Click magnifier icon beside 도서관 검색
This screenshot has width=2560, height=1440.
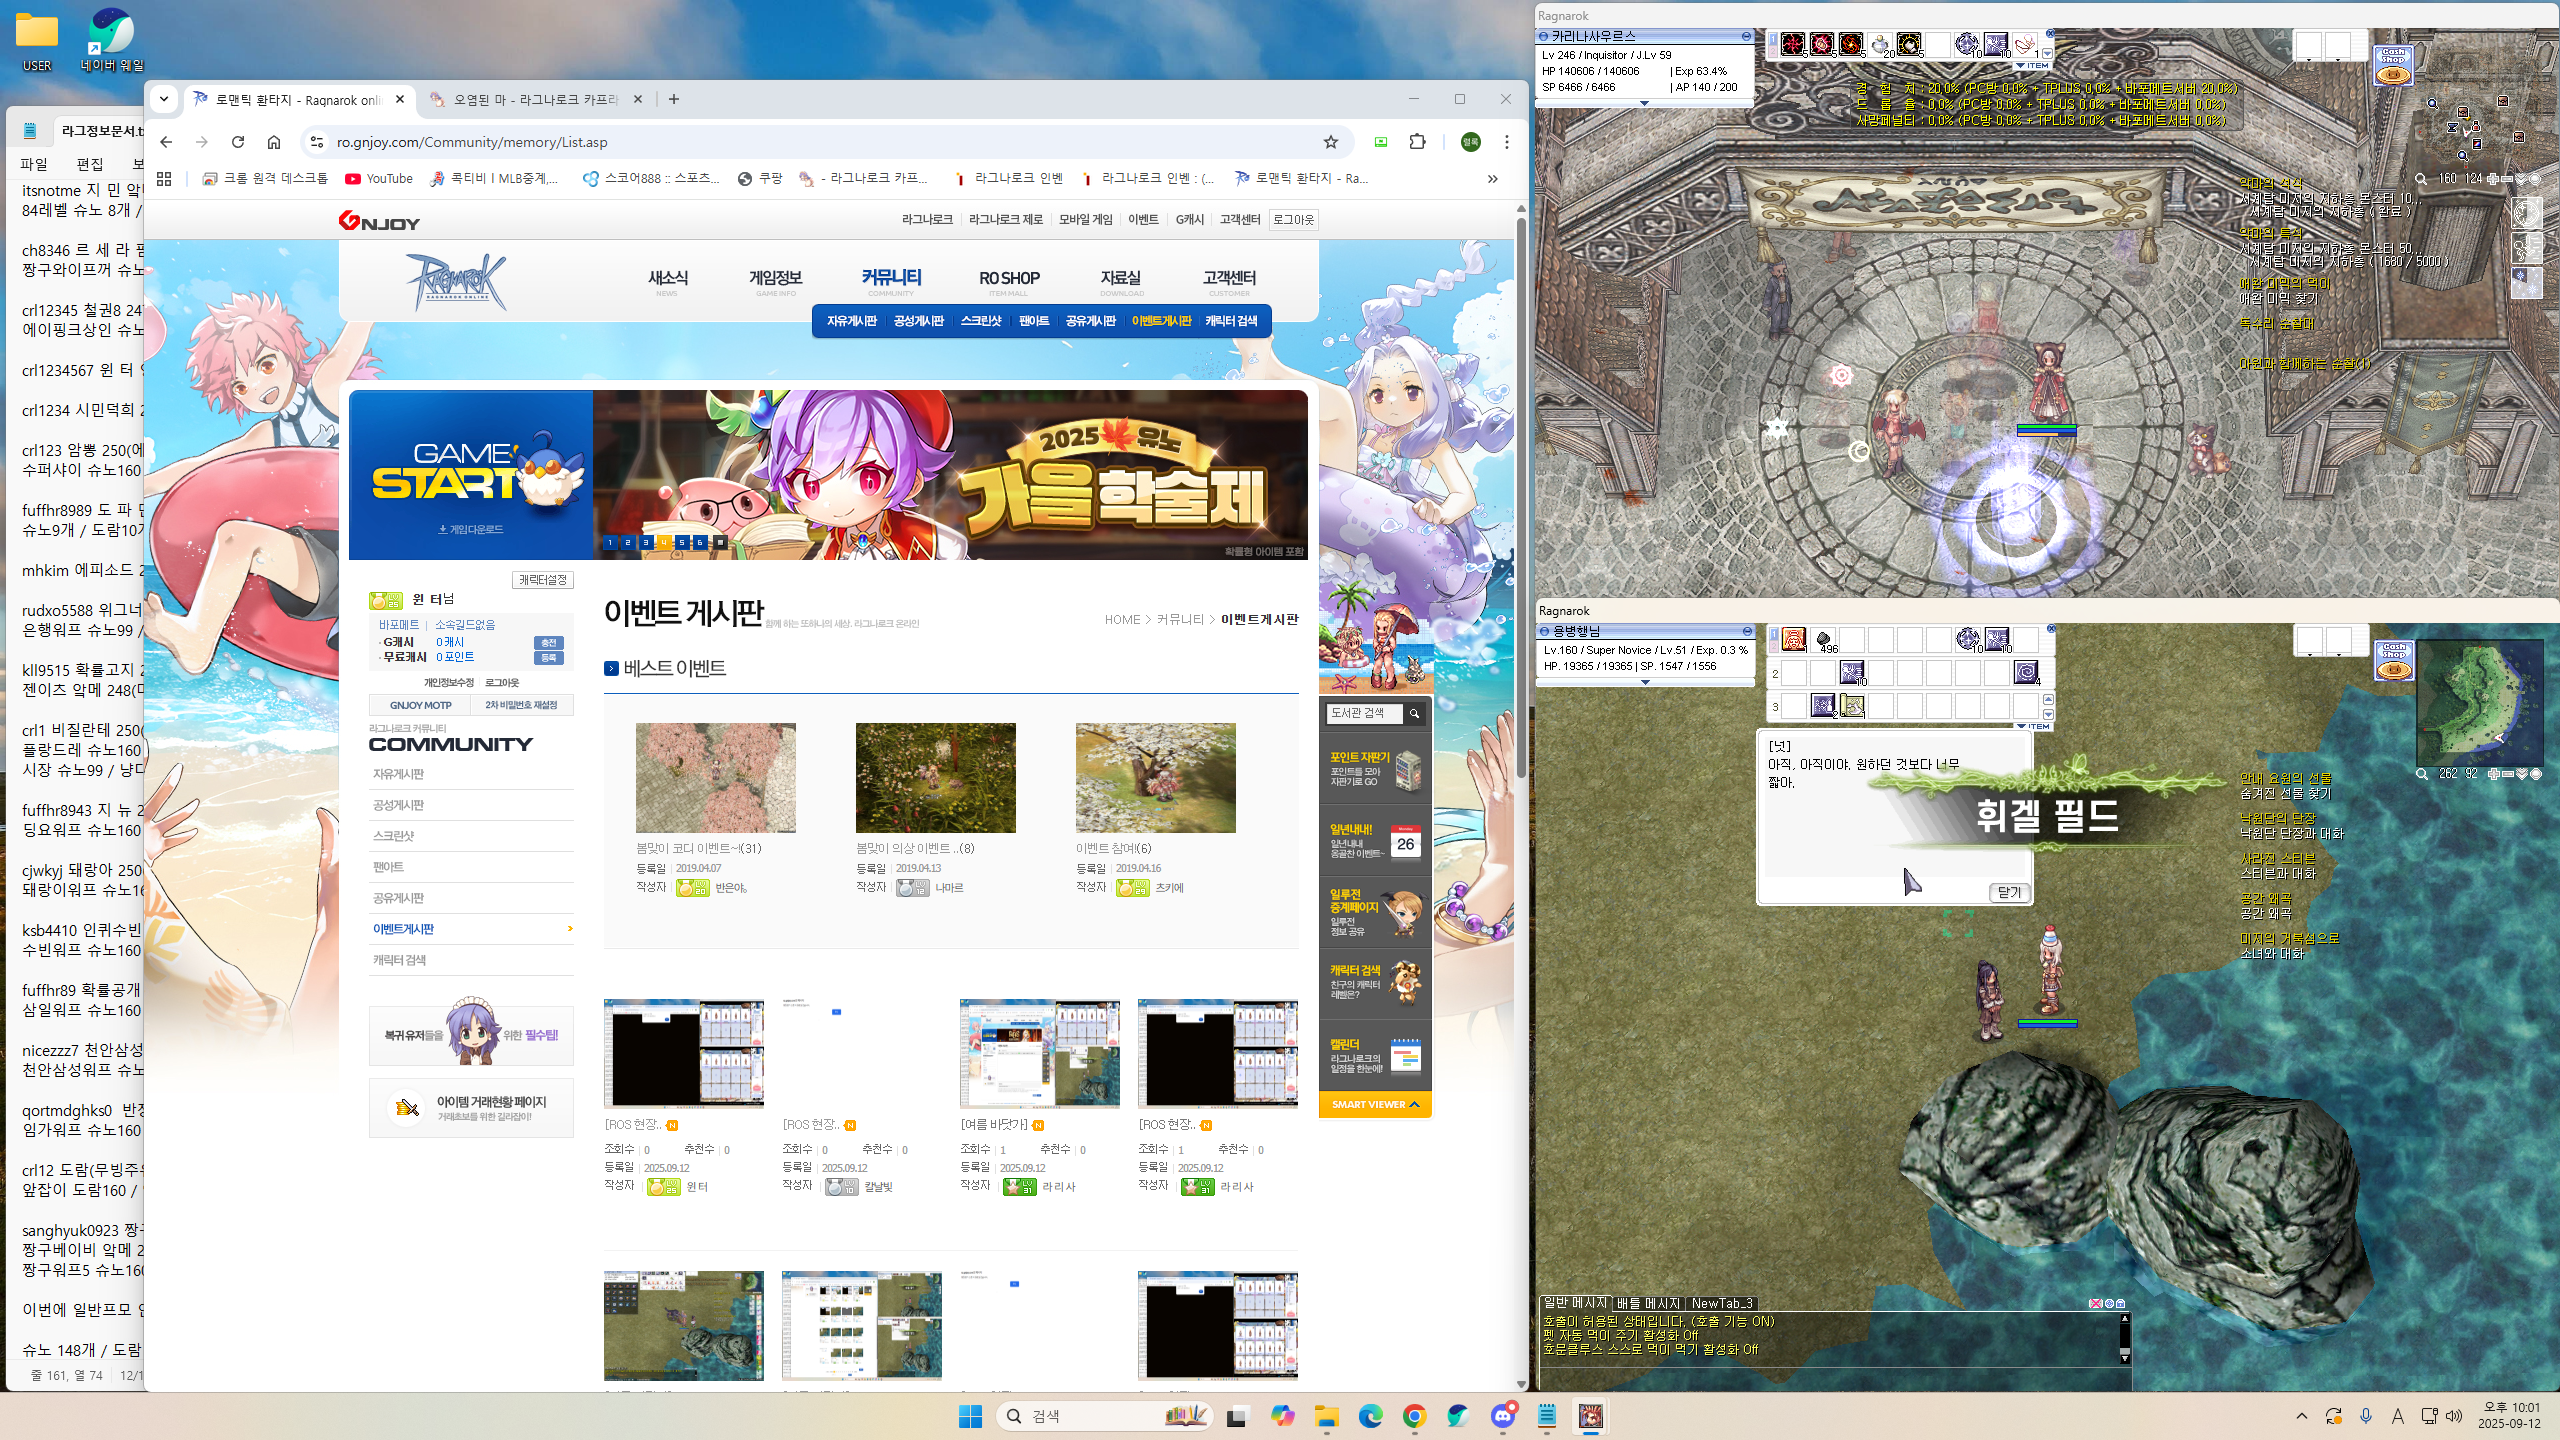(x=1414, y=713)
